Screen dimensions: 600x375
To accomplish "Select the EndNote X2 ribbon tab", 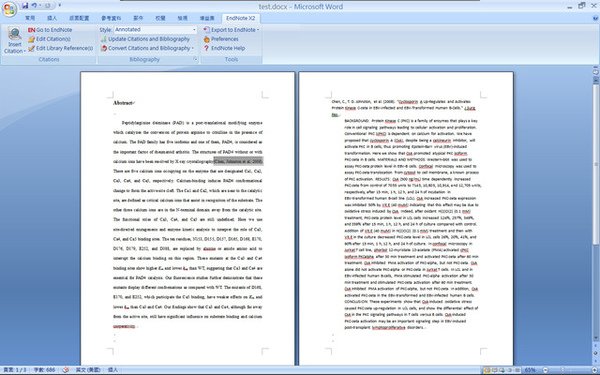I will (x=241, y=18).
